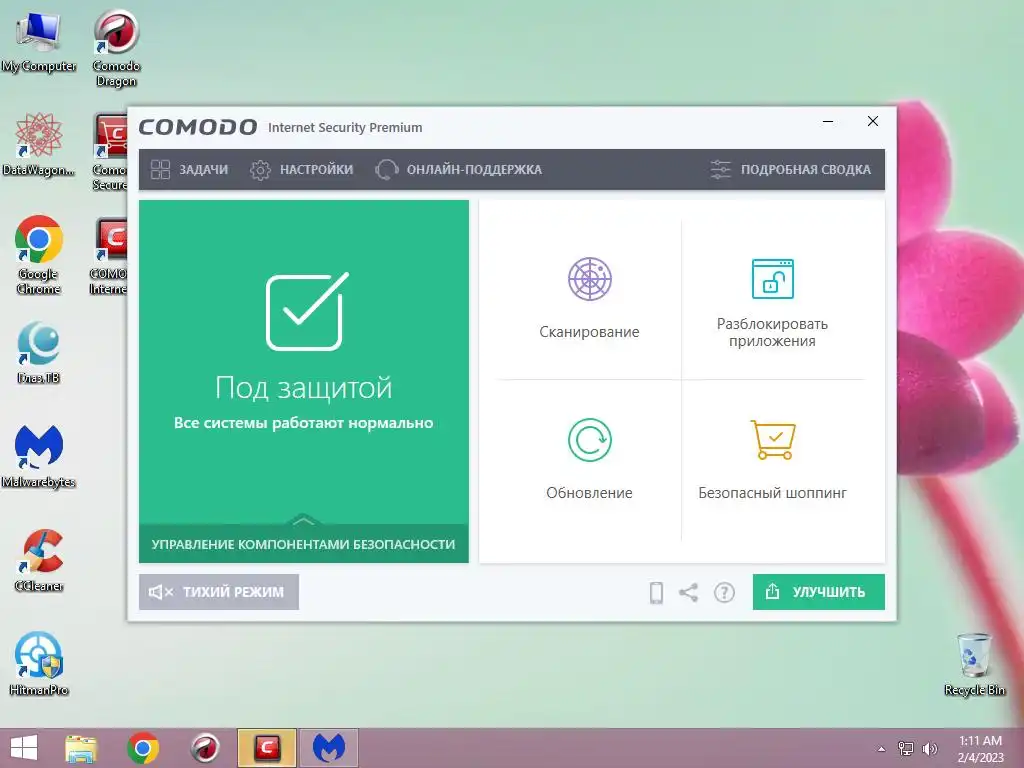Image resolution: width=1024 pixels, height=768 pixels.
Task: Click the large protected status checkmark
Action: [306, 311]
